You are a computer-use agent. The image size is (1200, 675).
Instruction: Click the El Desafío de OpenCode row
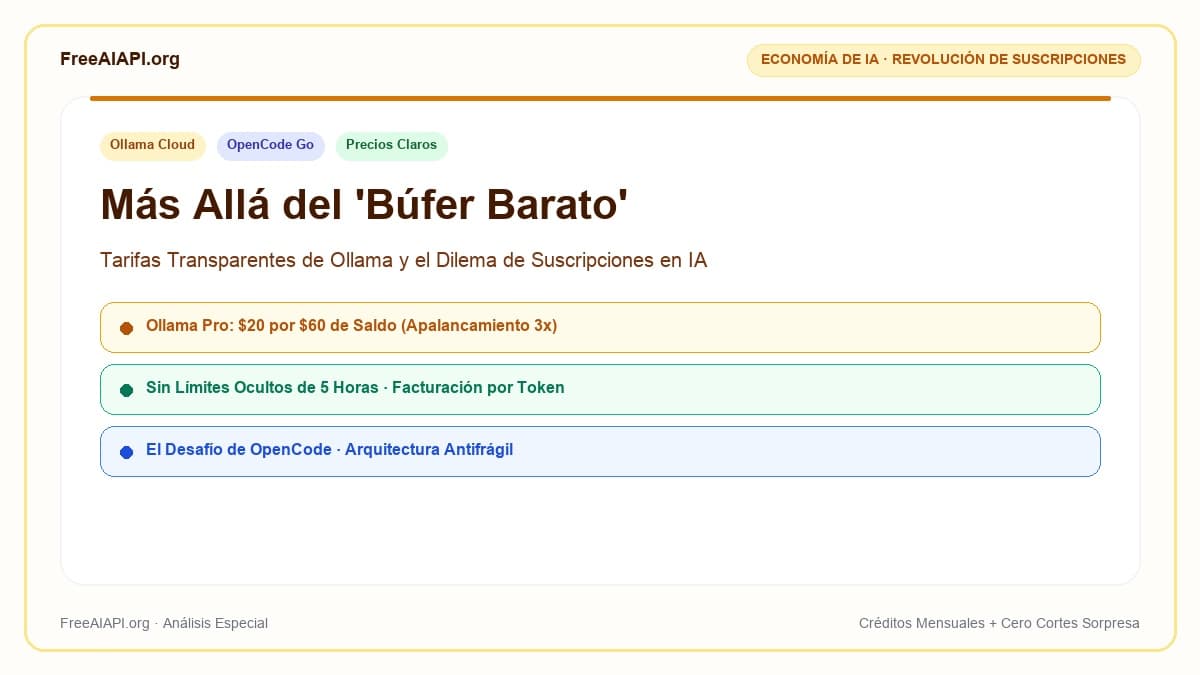pyautogui.click(x=600, y=451)
